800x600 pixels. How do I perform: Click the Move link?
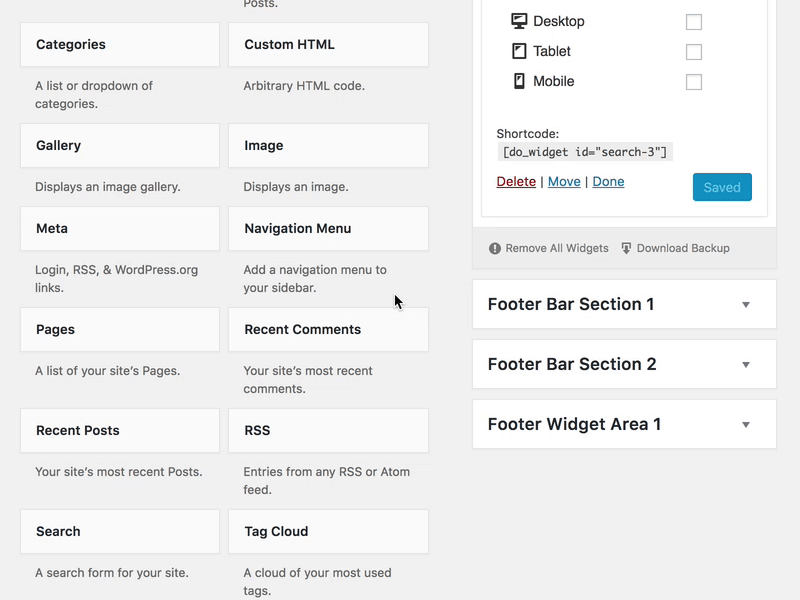[x=564, y=182]
